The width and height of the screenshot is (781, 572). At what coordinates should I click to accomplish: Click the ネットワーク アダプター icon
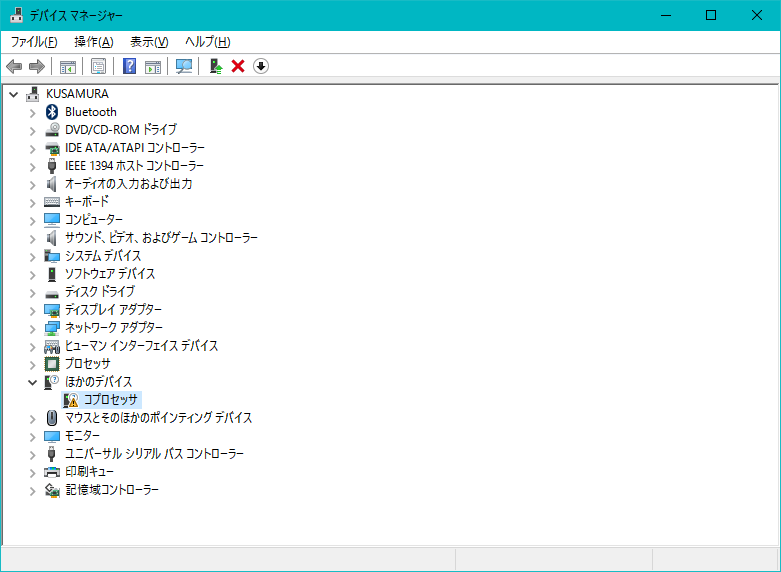pos(52,328)
